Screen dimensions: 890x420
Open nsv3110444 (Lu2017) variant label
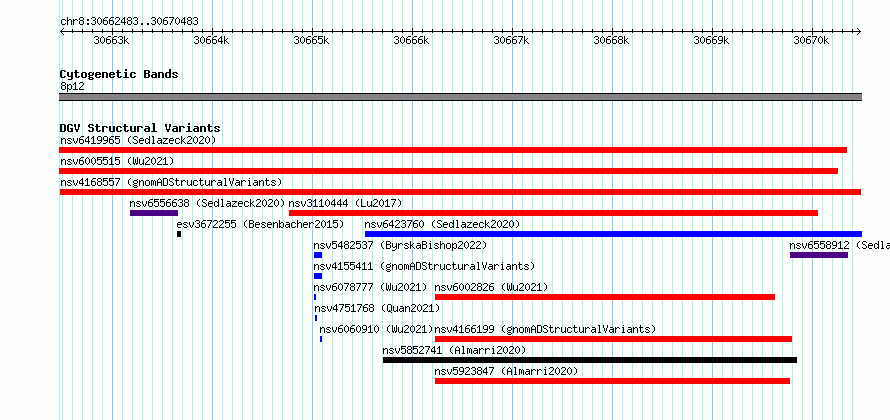click(x=346, y=203)
